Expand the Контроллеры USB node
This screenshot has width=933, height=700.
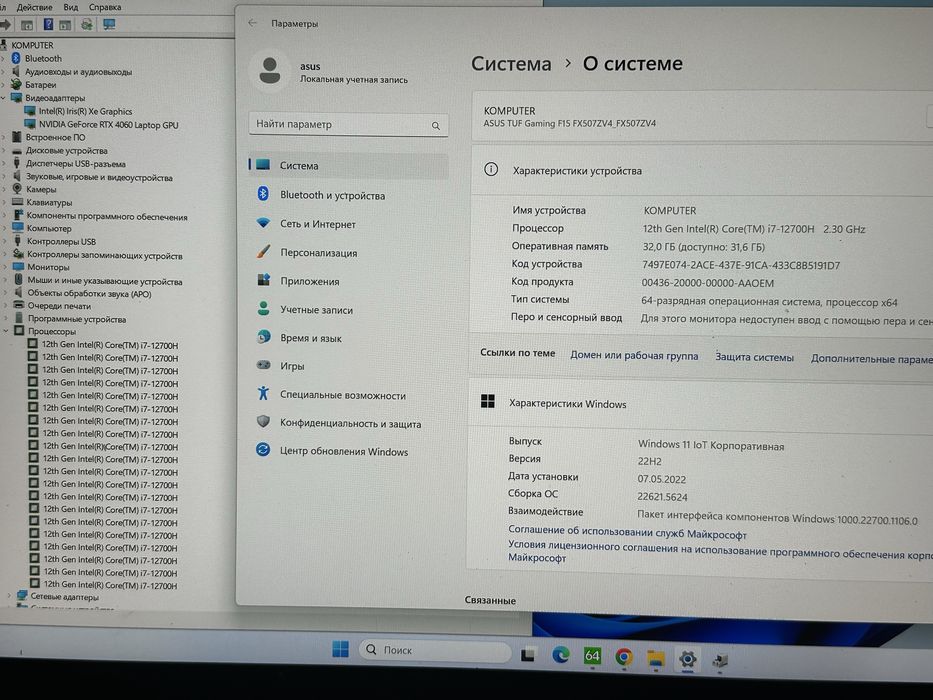click(4, 241)
